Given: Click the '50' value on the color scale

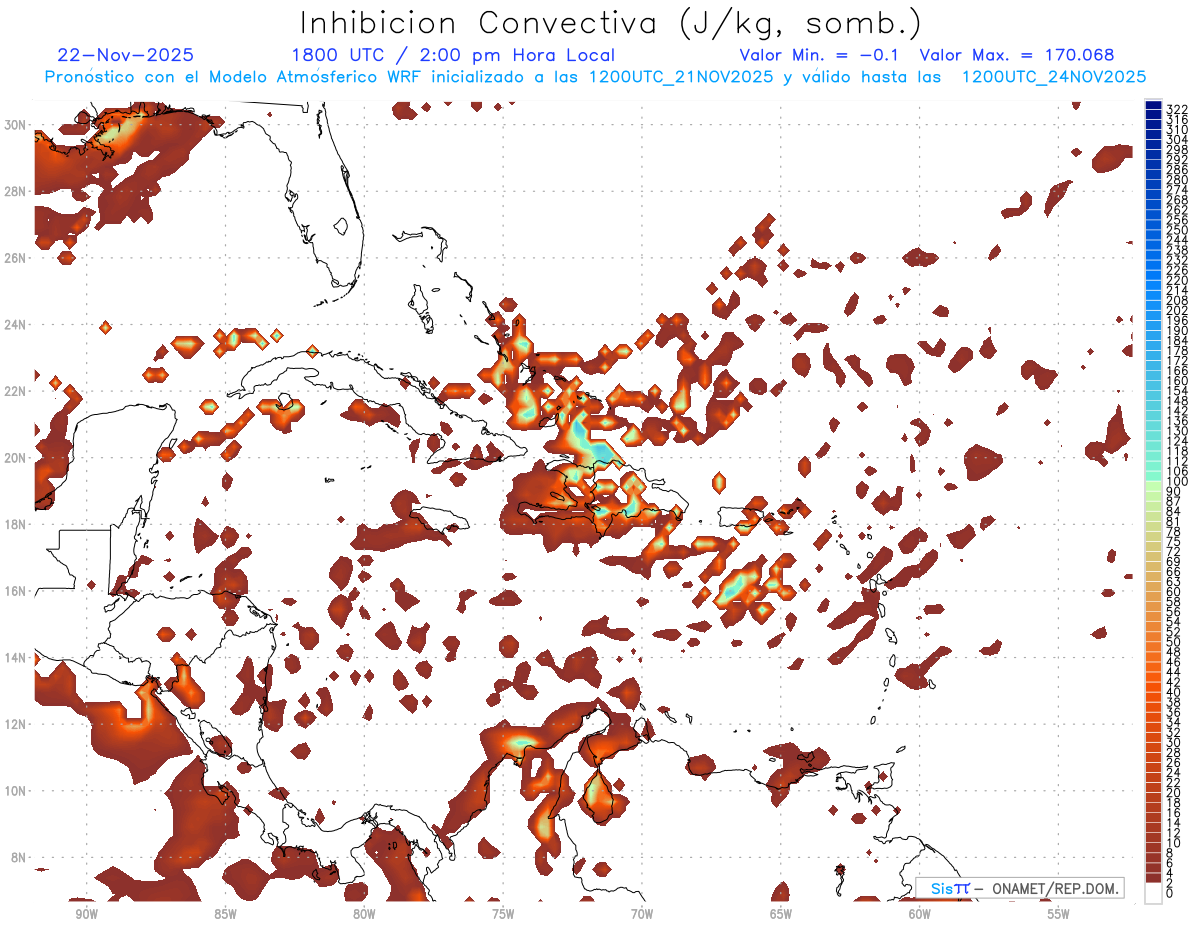Looking at the screenshot, I should [1173, 642].
